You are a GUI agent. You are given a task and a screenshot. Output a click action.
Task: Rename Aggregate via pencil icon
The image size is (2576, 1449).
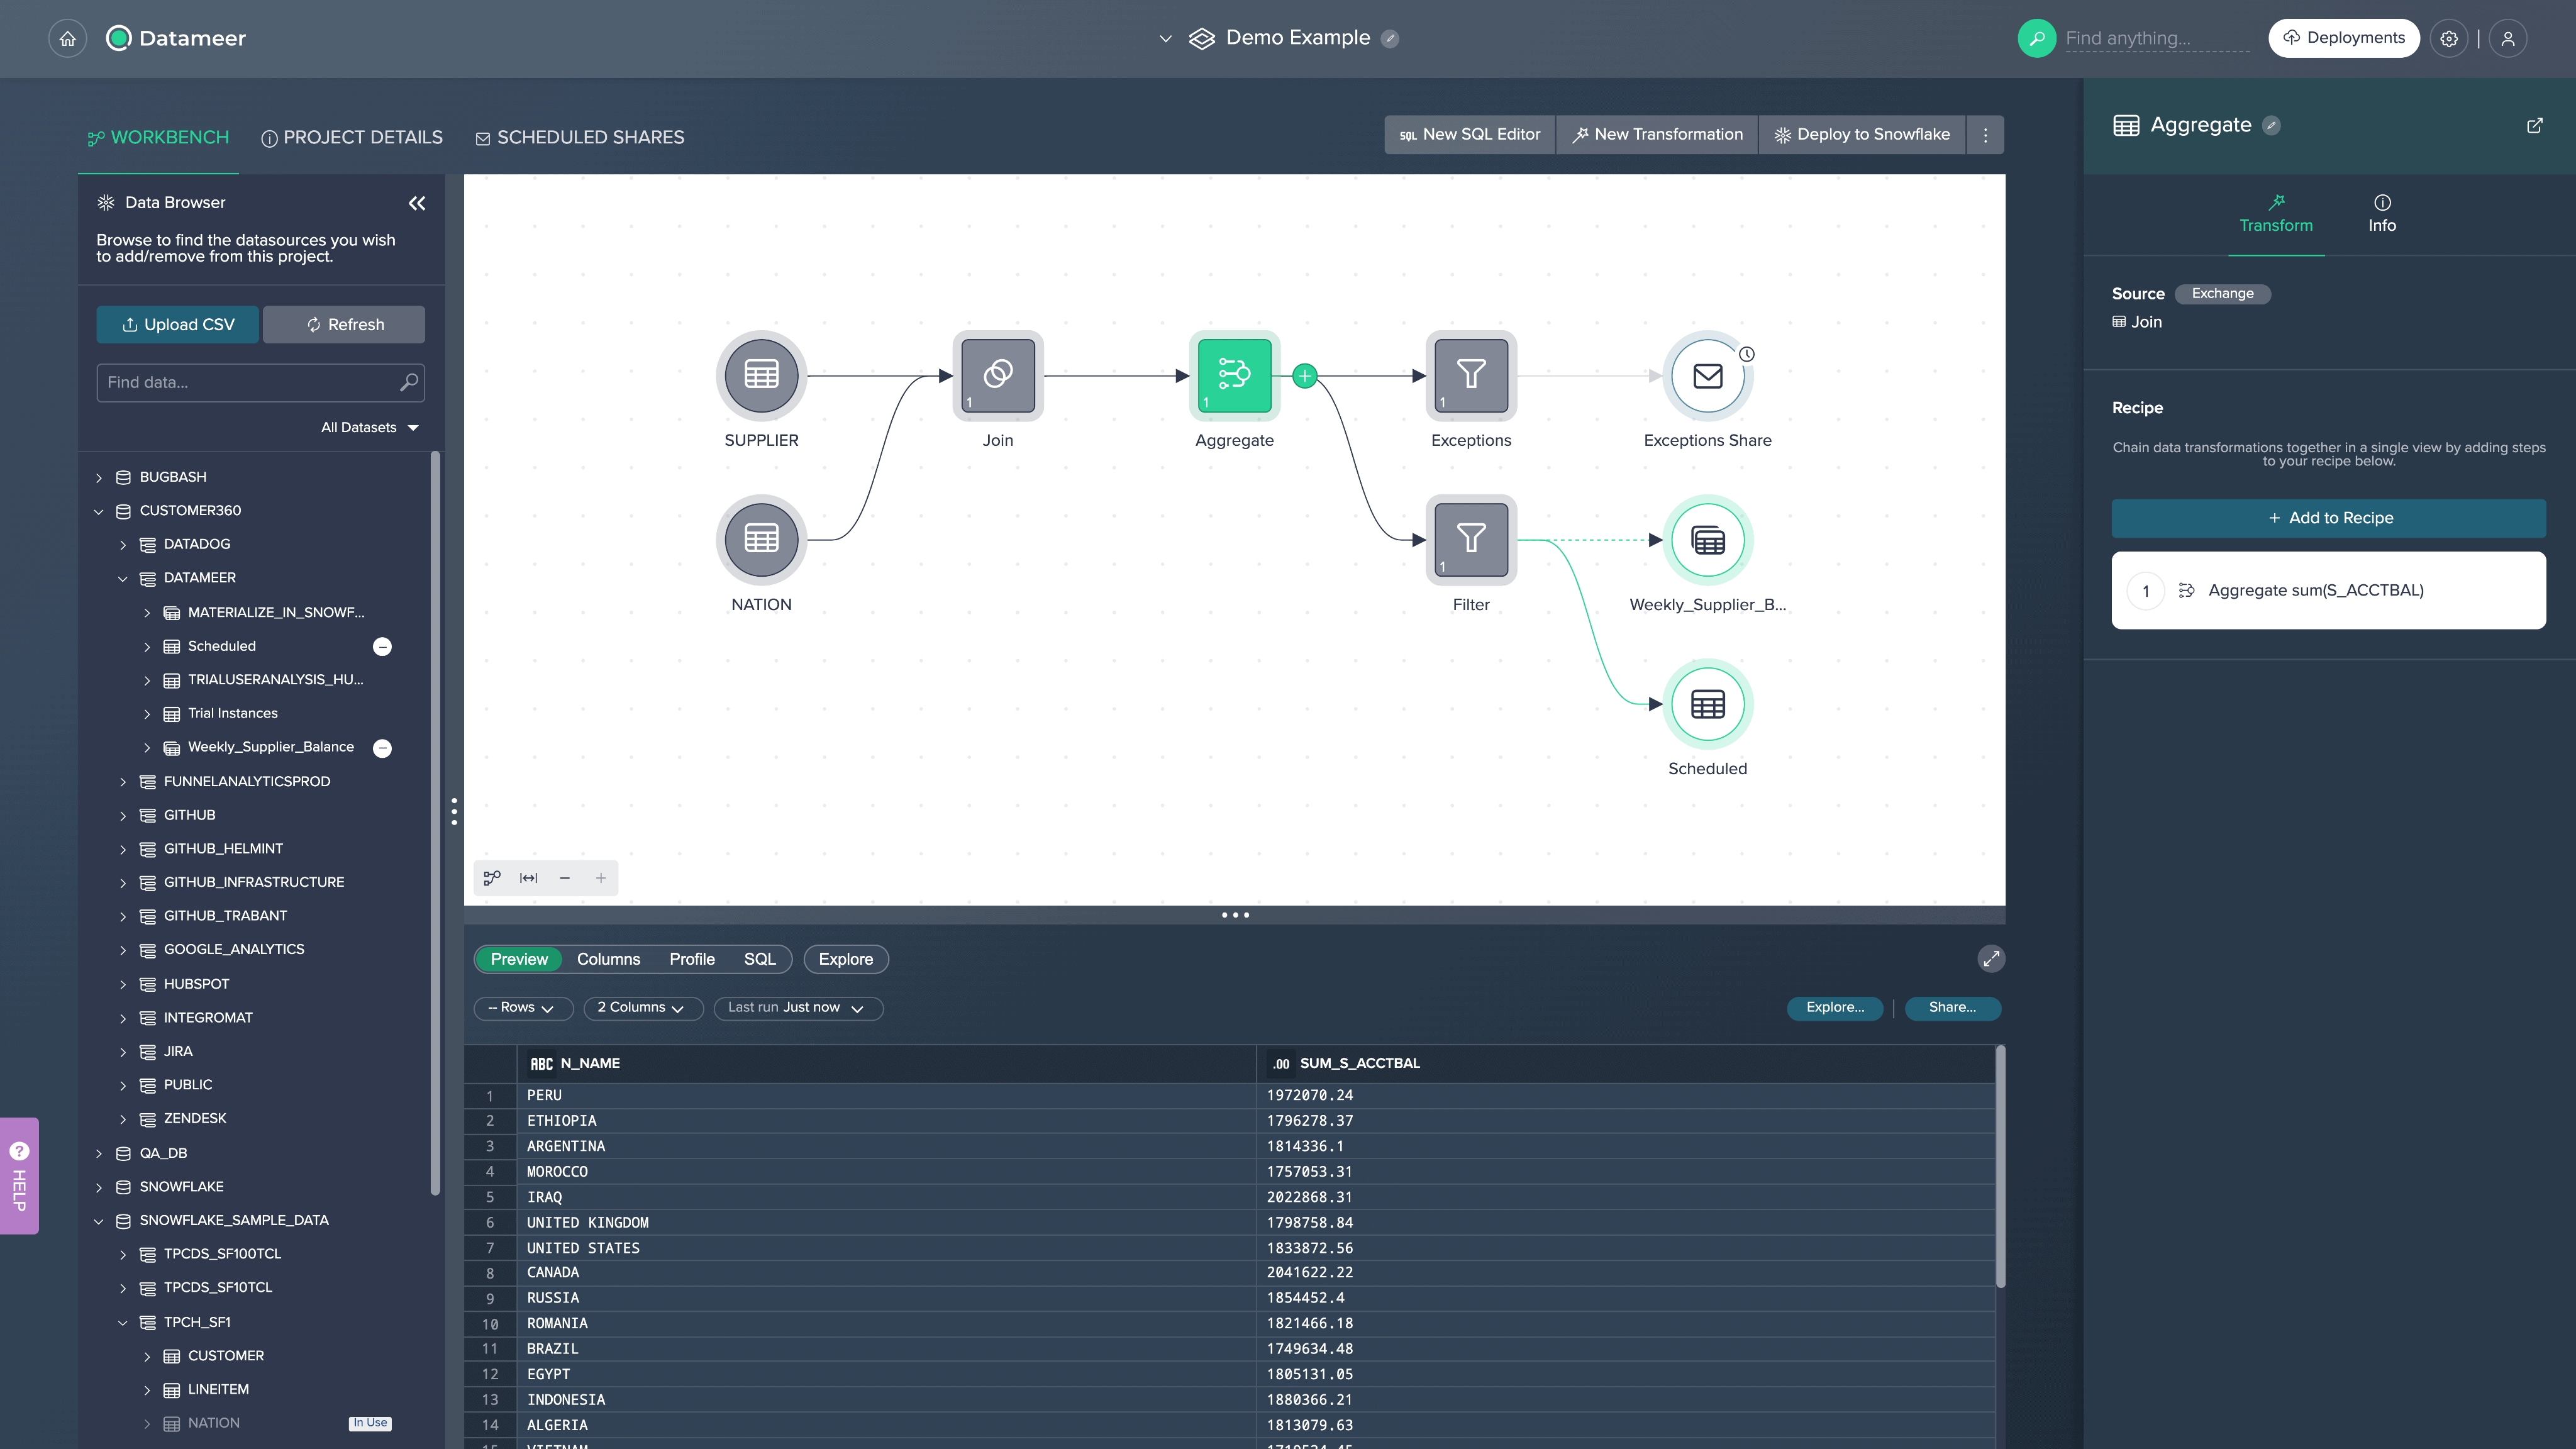pyautogui.click(x=2271, y=126)
